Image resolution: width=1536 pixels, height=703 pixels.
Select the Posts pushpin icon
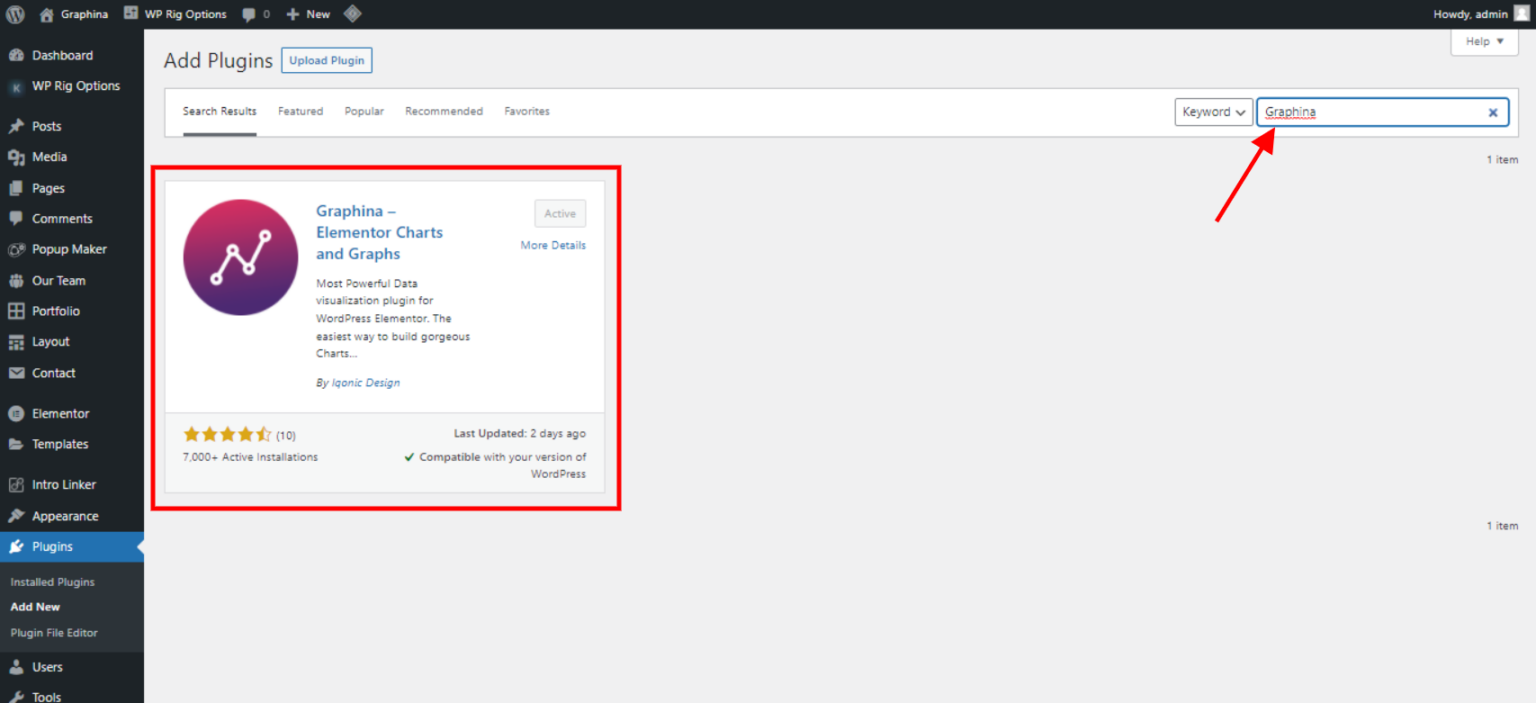coord(20,125)
